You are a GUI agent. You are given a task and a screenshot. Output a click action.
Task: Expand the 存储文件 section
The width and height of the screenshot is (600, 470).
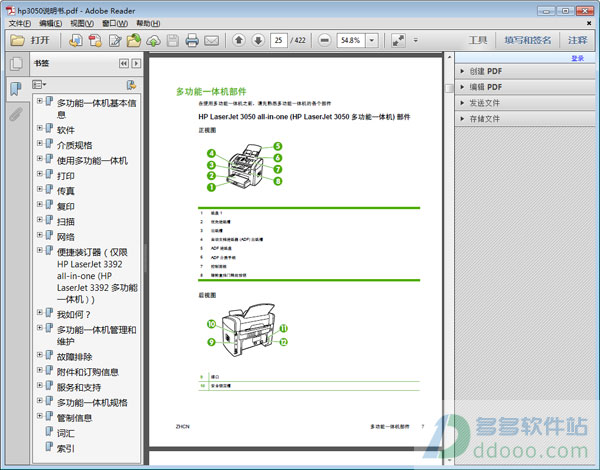[525, 119]
